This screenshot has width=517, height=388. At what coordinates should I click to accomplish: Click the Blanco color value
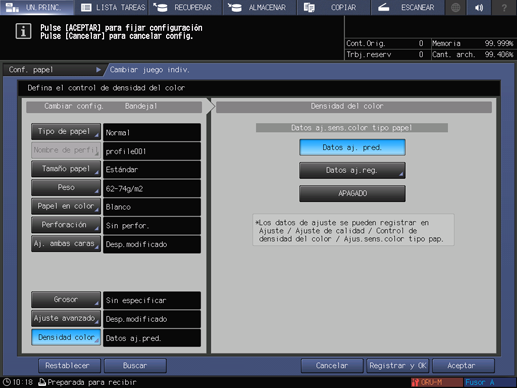click(x=152, y=207)
